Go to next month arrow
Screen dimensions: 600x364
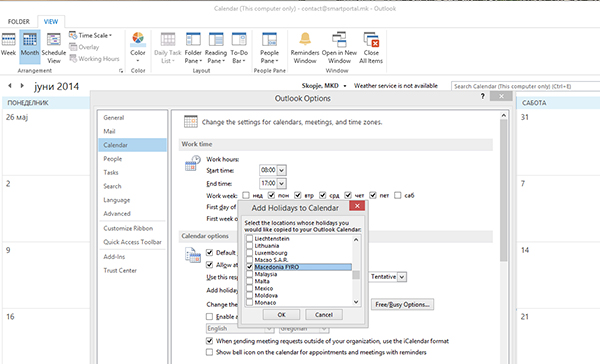22,86
